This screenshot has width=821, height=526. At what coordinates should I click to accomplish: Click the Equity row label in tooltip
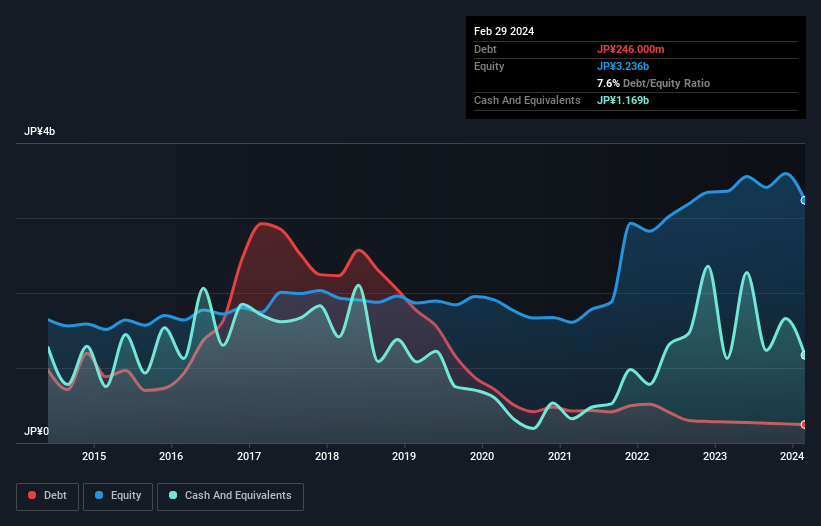pyautogui.click(x=489, y=66)
